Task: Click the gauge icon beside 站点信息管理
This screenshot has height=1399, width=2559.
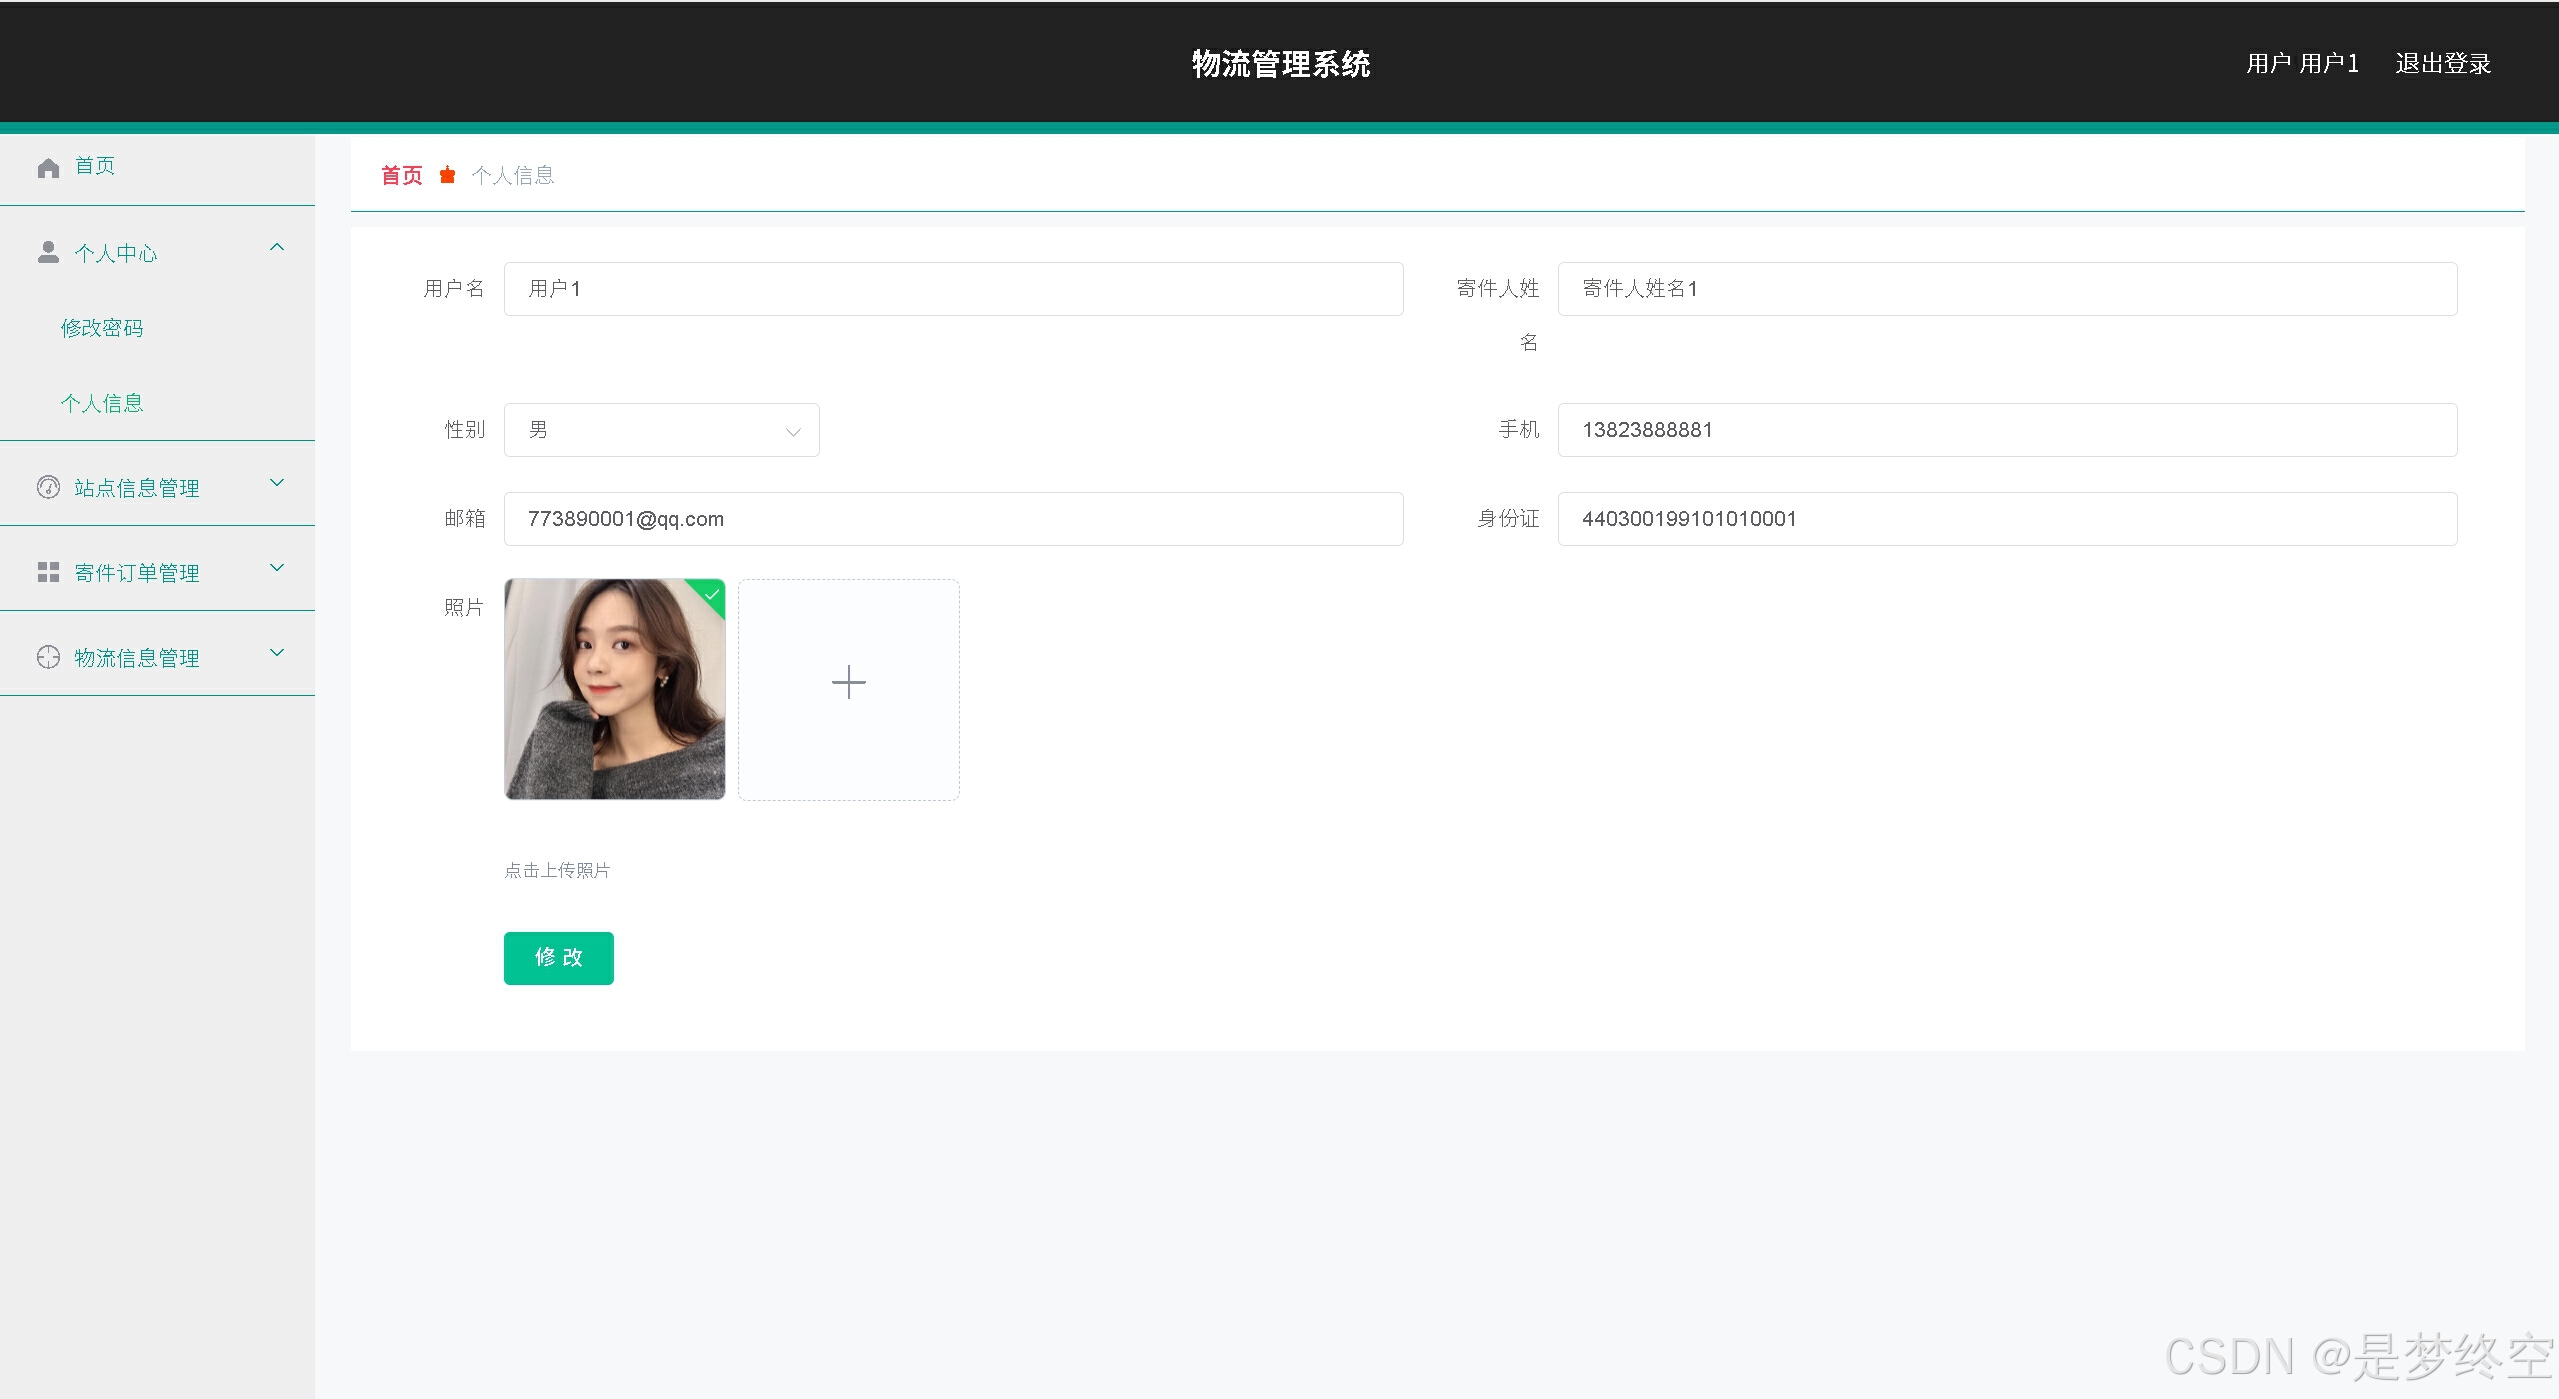Action: (x=48, y=487)
